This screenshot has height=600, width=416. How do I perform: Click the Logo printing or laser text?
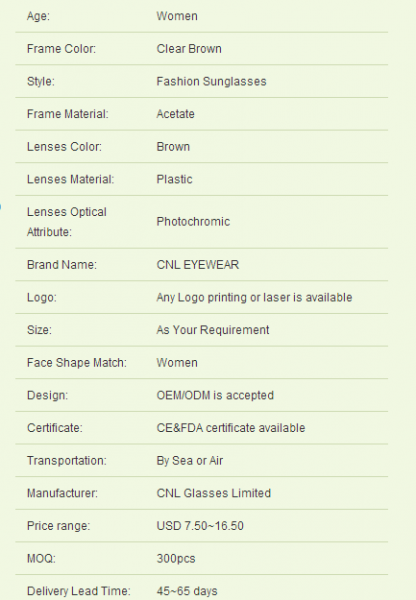(254, 298)
